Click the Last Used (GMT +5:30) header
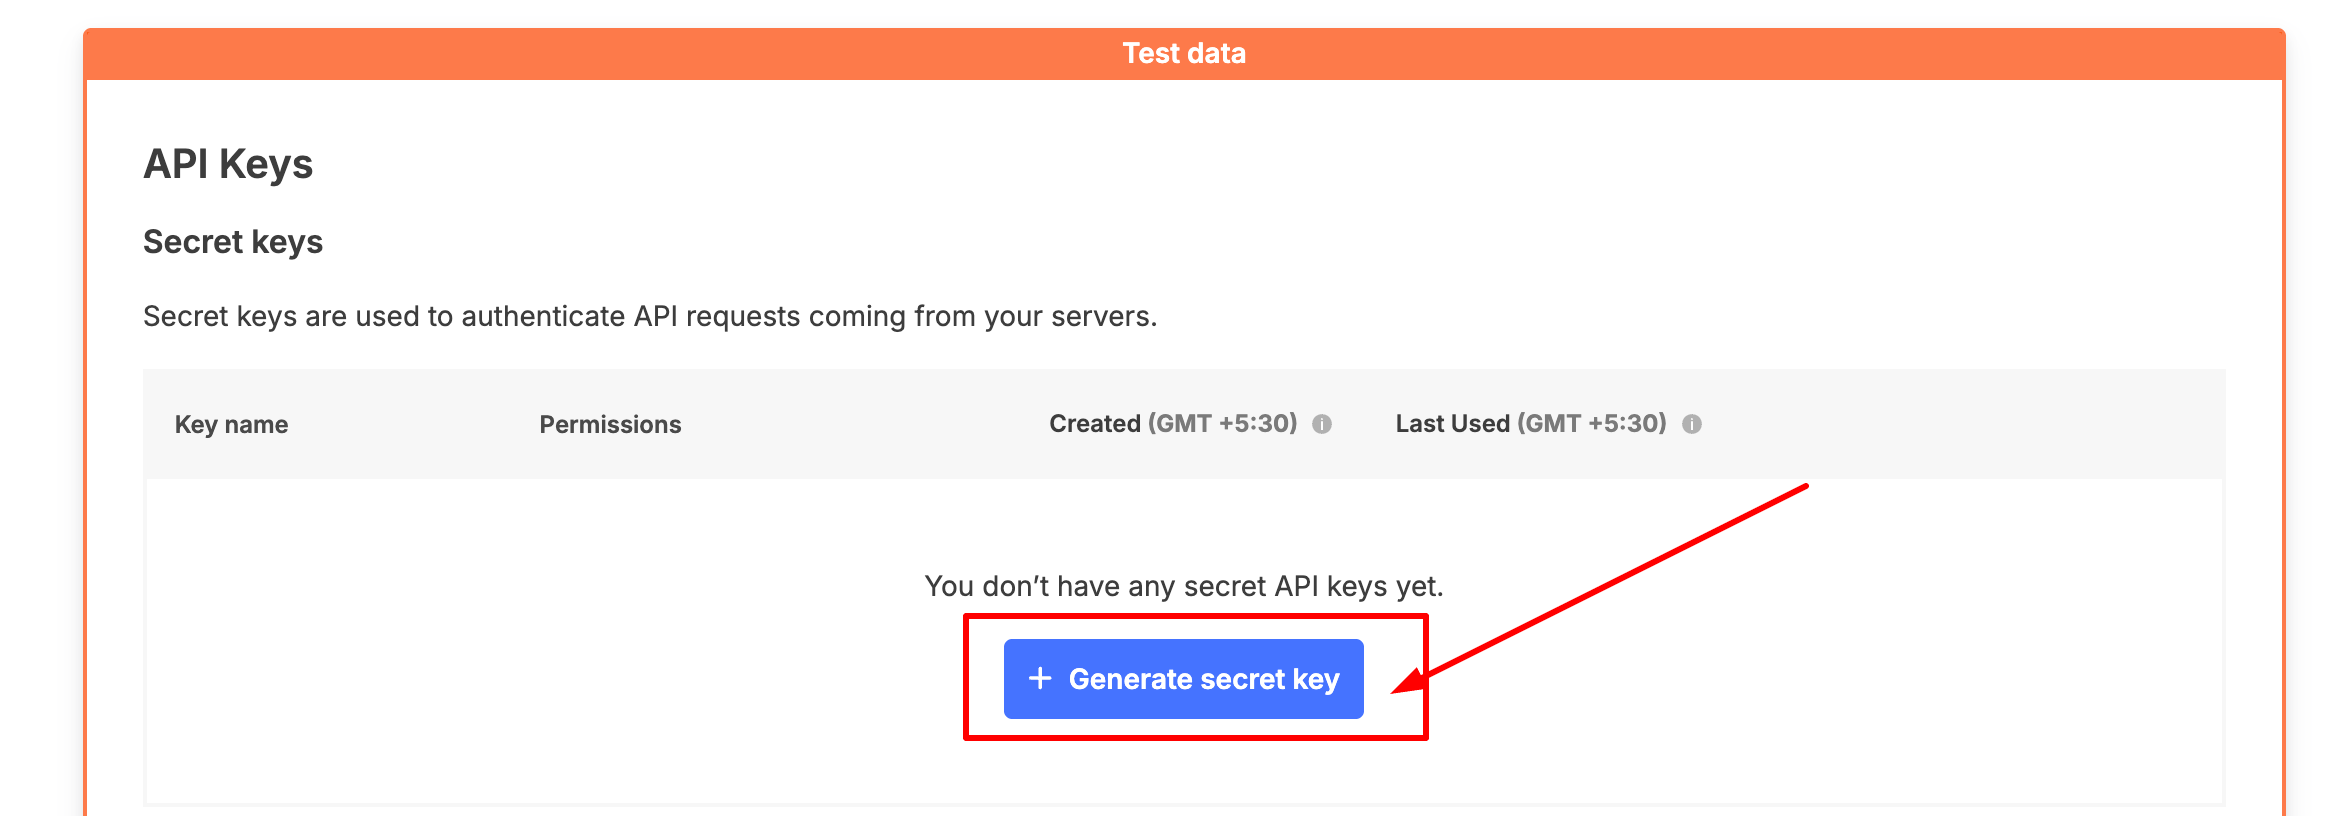2330x816 pixels. pyautogui.click(x=1531, y=423)
